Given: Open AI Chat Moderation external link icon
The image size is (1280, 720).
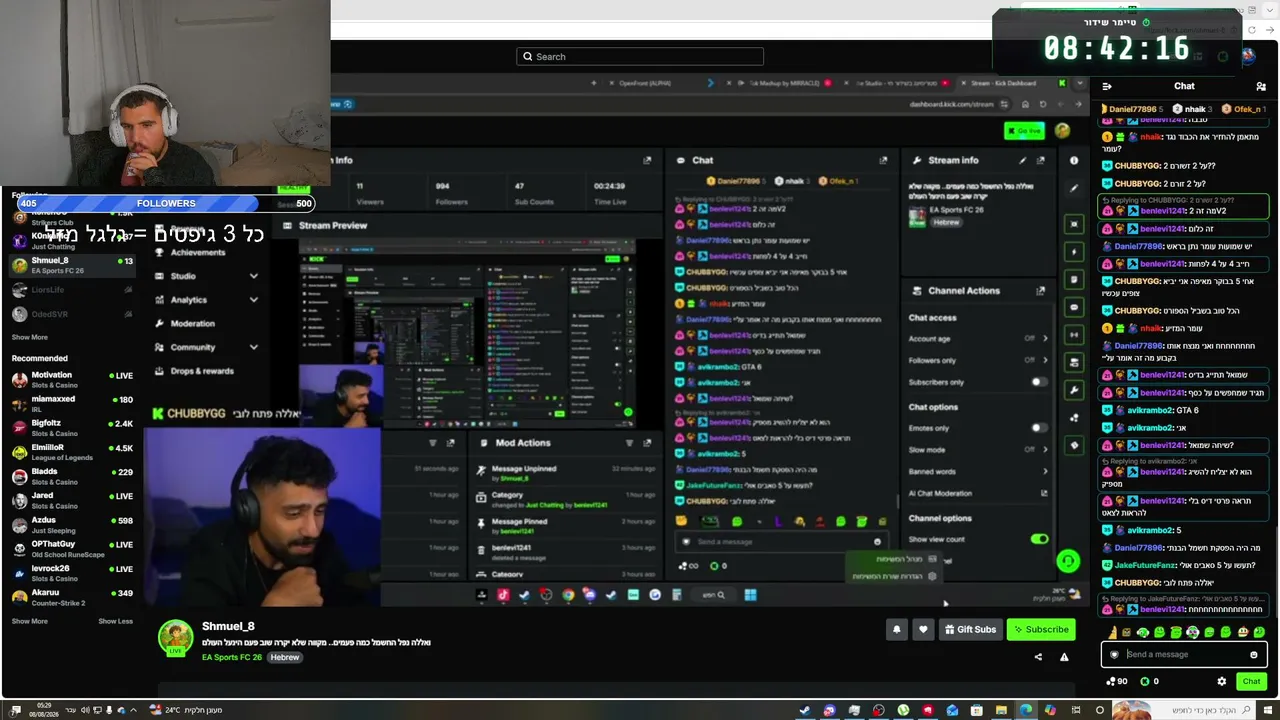Looking at the screenshot, I should coord(1044,493).
